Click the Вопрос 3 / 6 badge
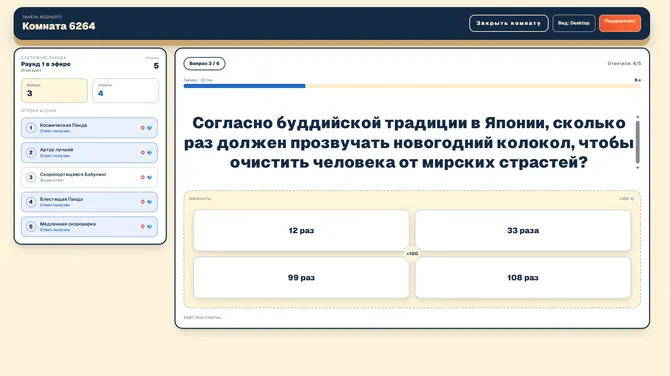 pos(204,63)
